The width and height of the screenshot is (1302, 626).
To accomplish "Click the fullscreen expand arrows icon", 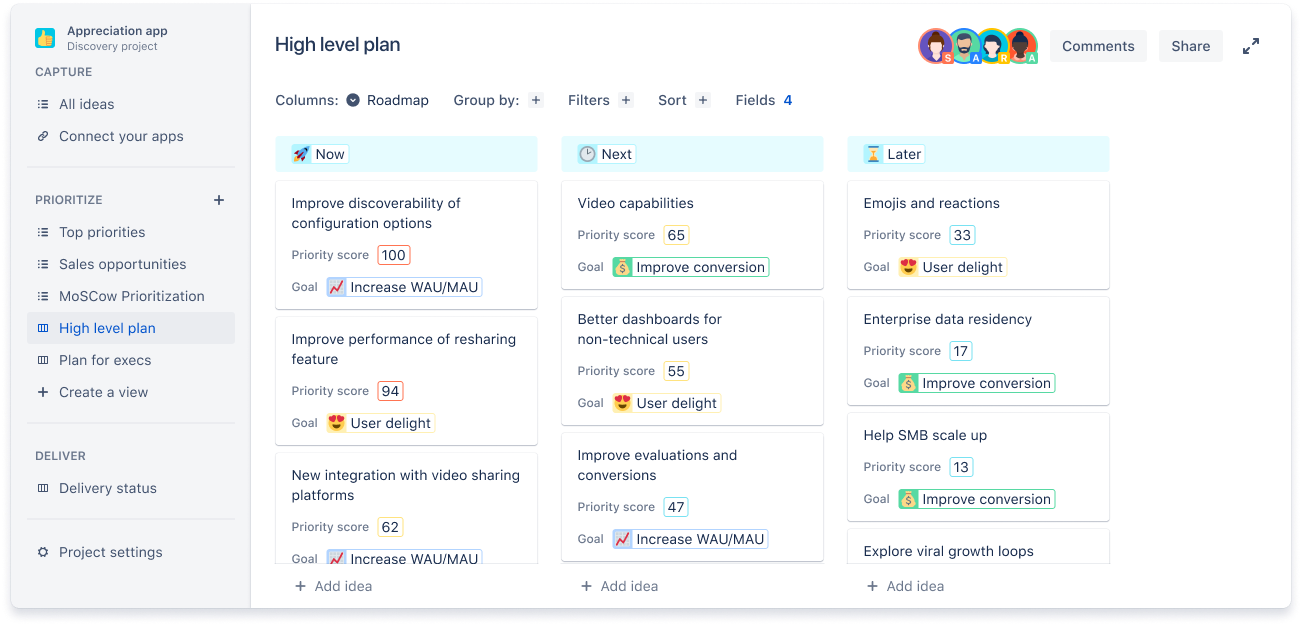I will [1250, 46].
